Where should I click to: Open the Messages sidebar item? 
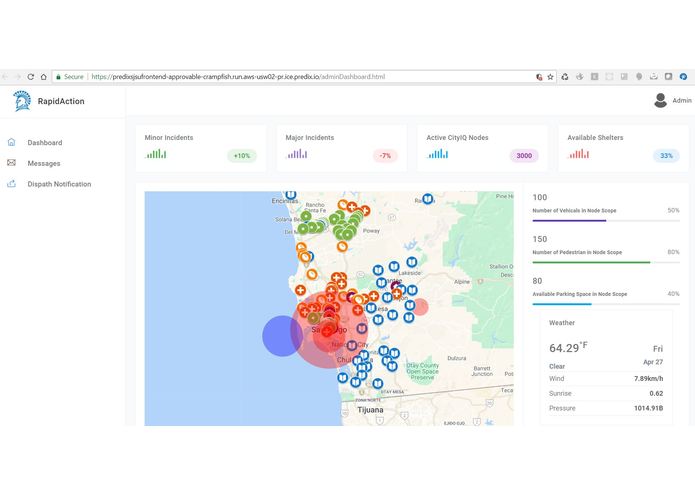pyautogui.click(x=43, y=163)
